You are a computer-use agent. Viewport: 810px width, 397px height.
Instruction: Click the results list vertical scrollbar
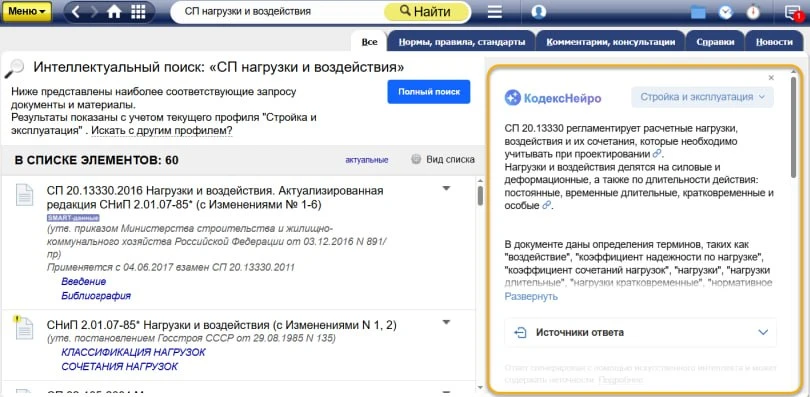tap(480, 196)
